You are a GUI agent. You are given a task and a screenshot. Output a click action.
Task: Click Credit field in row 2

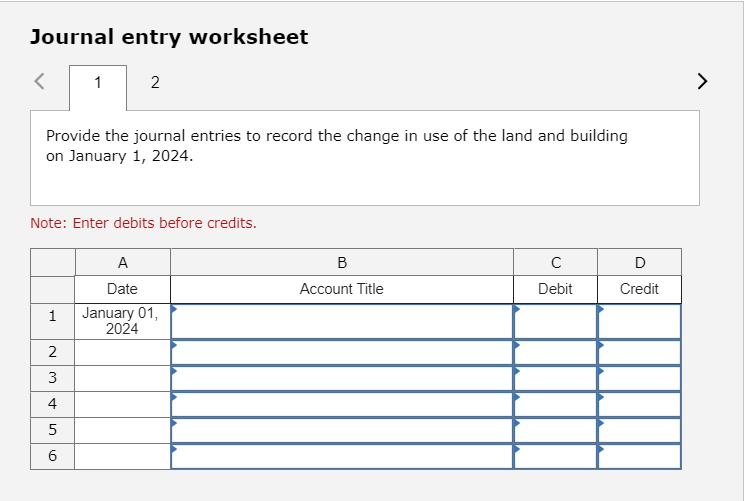tap(639, 353)
